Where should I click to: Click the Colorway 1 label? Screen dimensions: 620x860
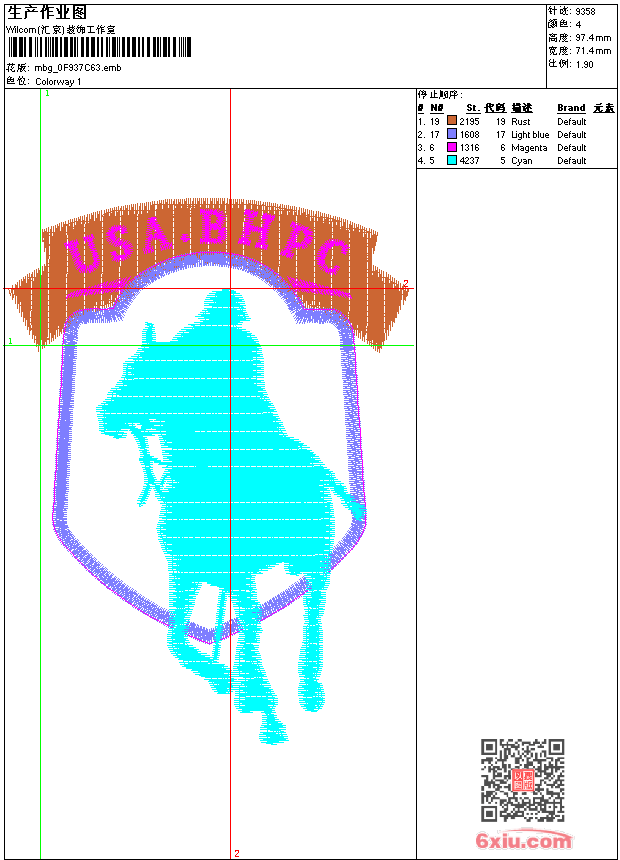tap(58, 82)
